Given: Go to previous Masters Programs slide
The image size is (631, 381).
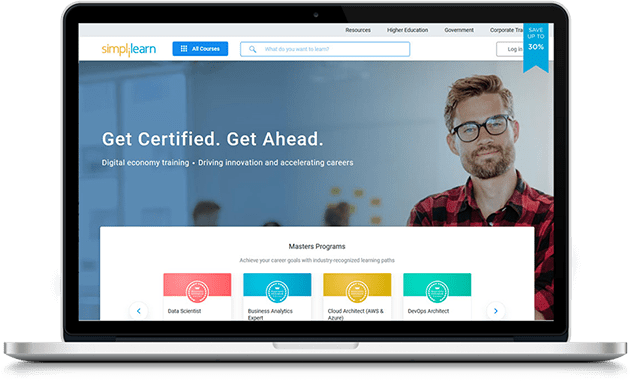Looking at the screenshot, I should pyautogui.click(x=138, y=311).
